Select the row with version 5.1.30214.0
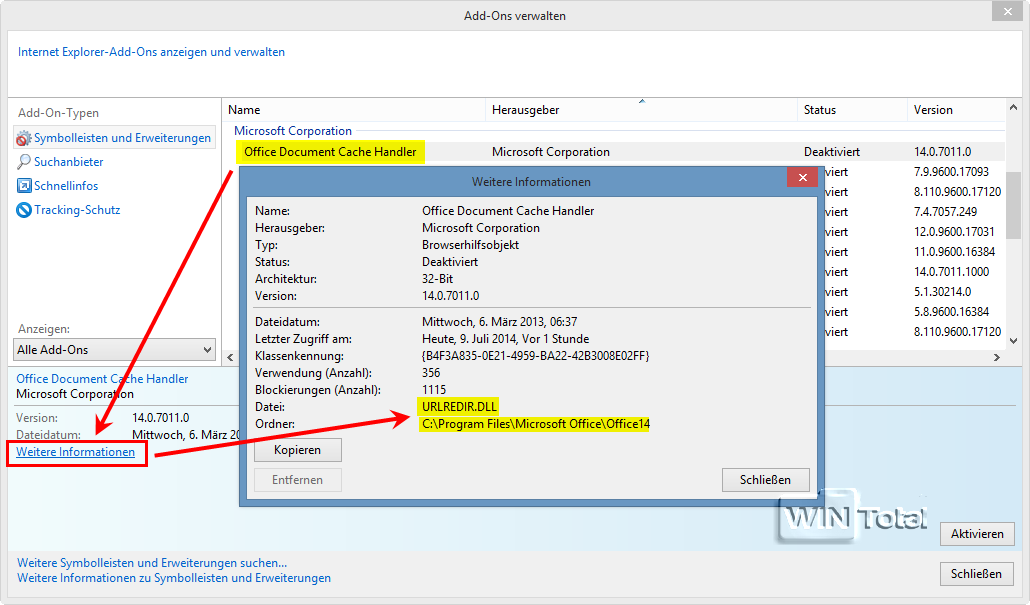Screen dimensions: 1030x605 point(942,292)
